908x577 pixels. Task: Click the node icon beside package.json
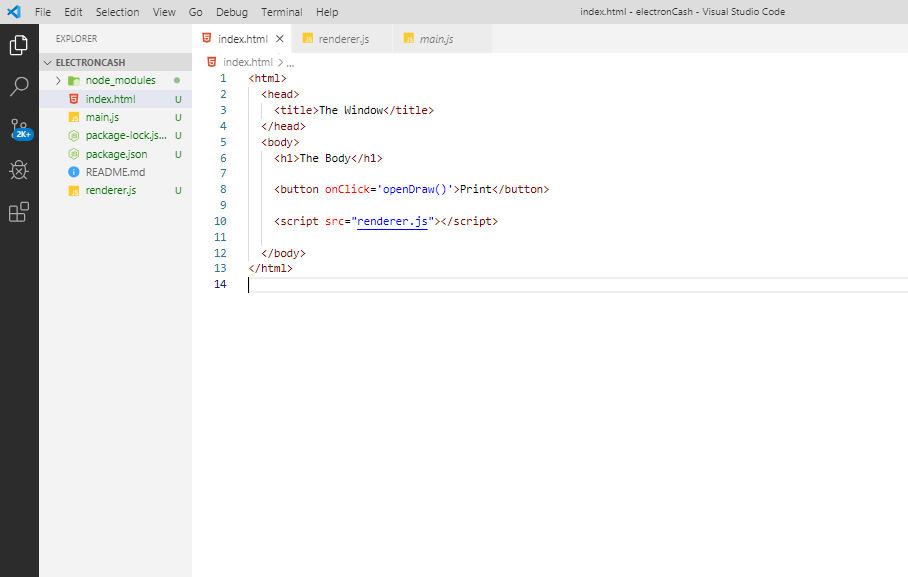click(74, 154)
